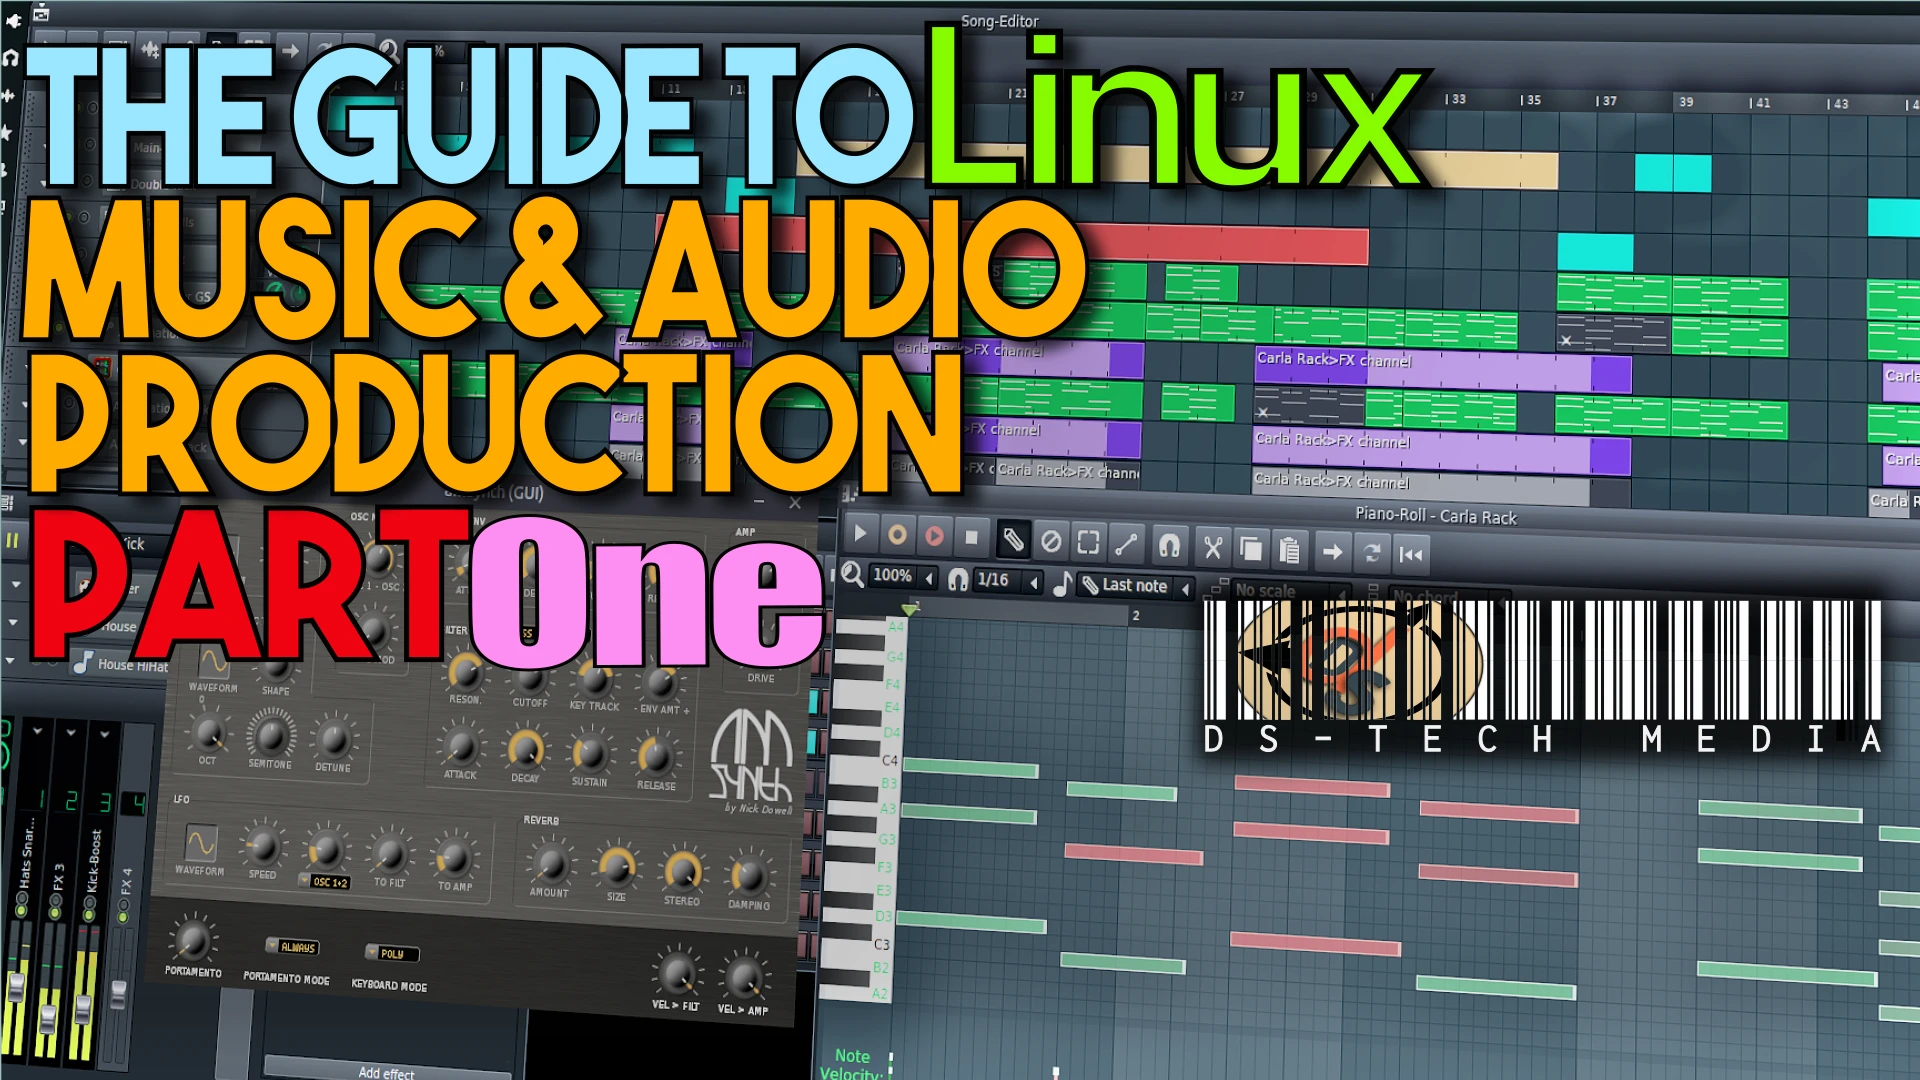Activate the Select mode rectangle tool
1920x1080 pixels.
point(1088,543)
